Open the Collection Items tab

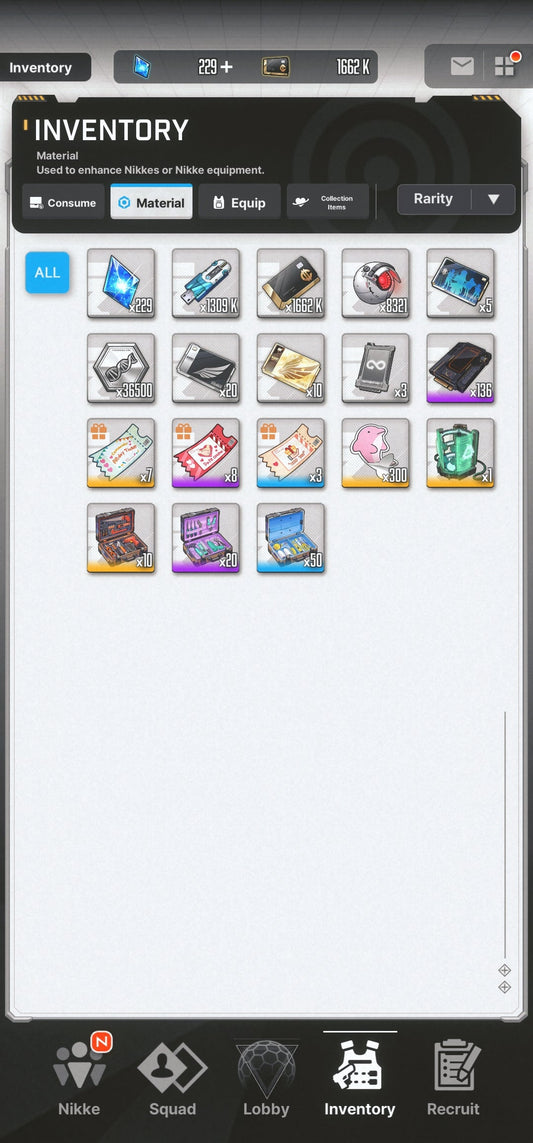click(x=327, y=203)
